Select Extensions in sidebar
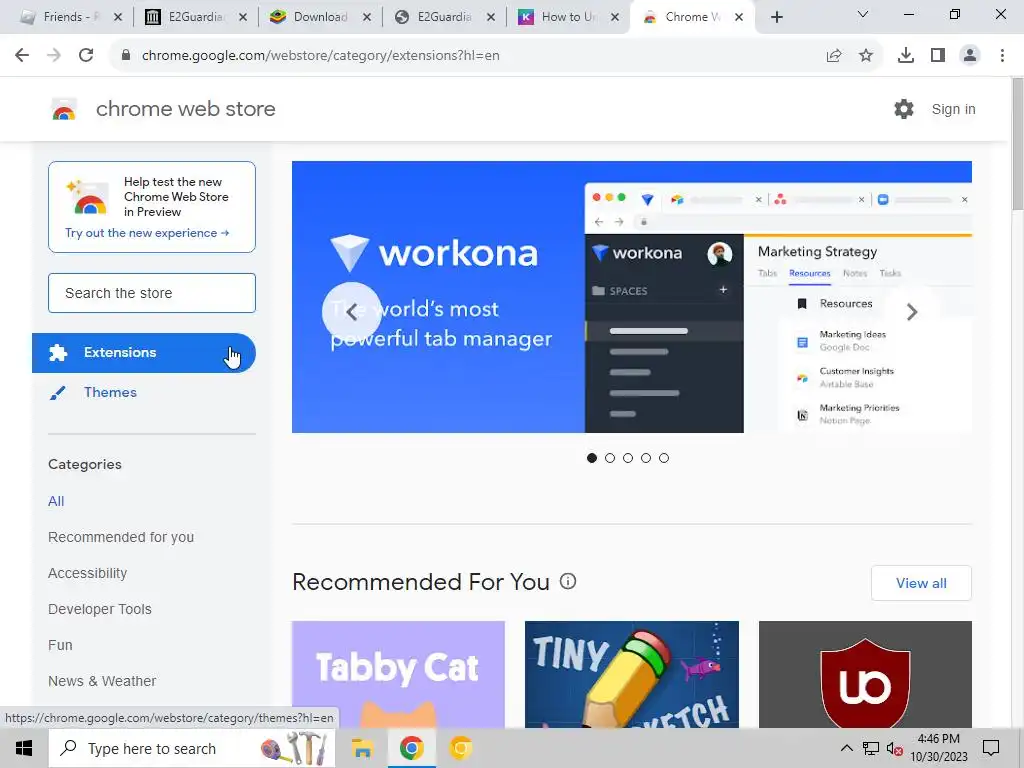This screenshot has height=768, width=1024. point(144,353)
